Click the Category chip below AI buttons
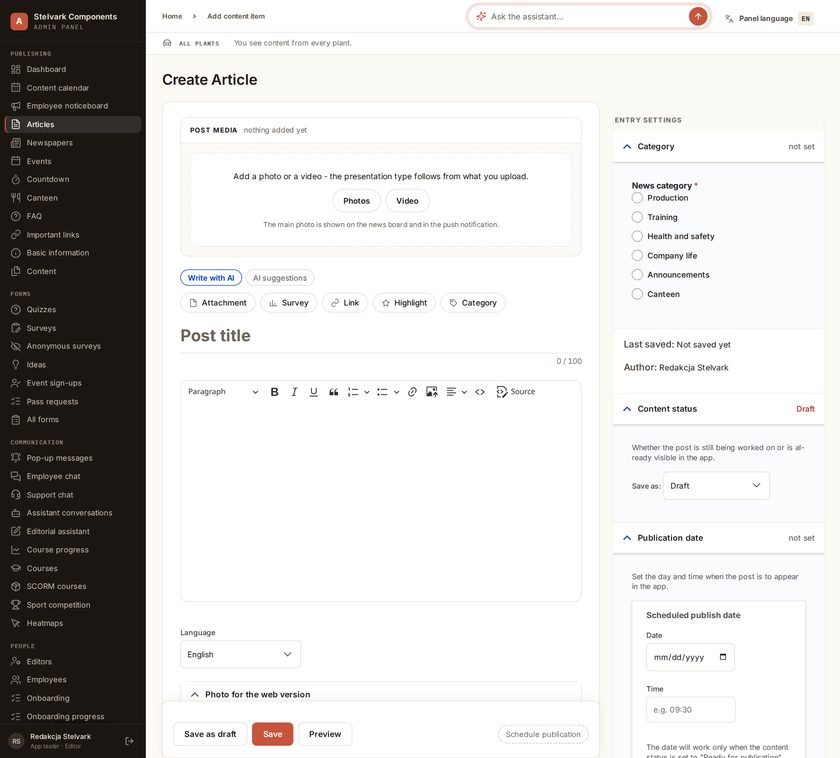Image resolution: width=840 pixels, height=758 pixels. 473,303
